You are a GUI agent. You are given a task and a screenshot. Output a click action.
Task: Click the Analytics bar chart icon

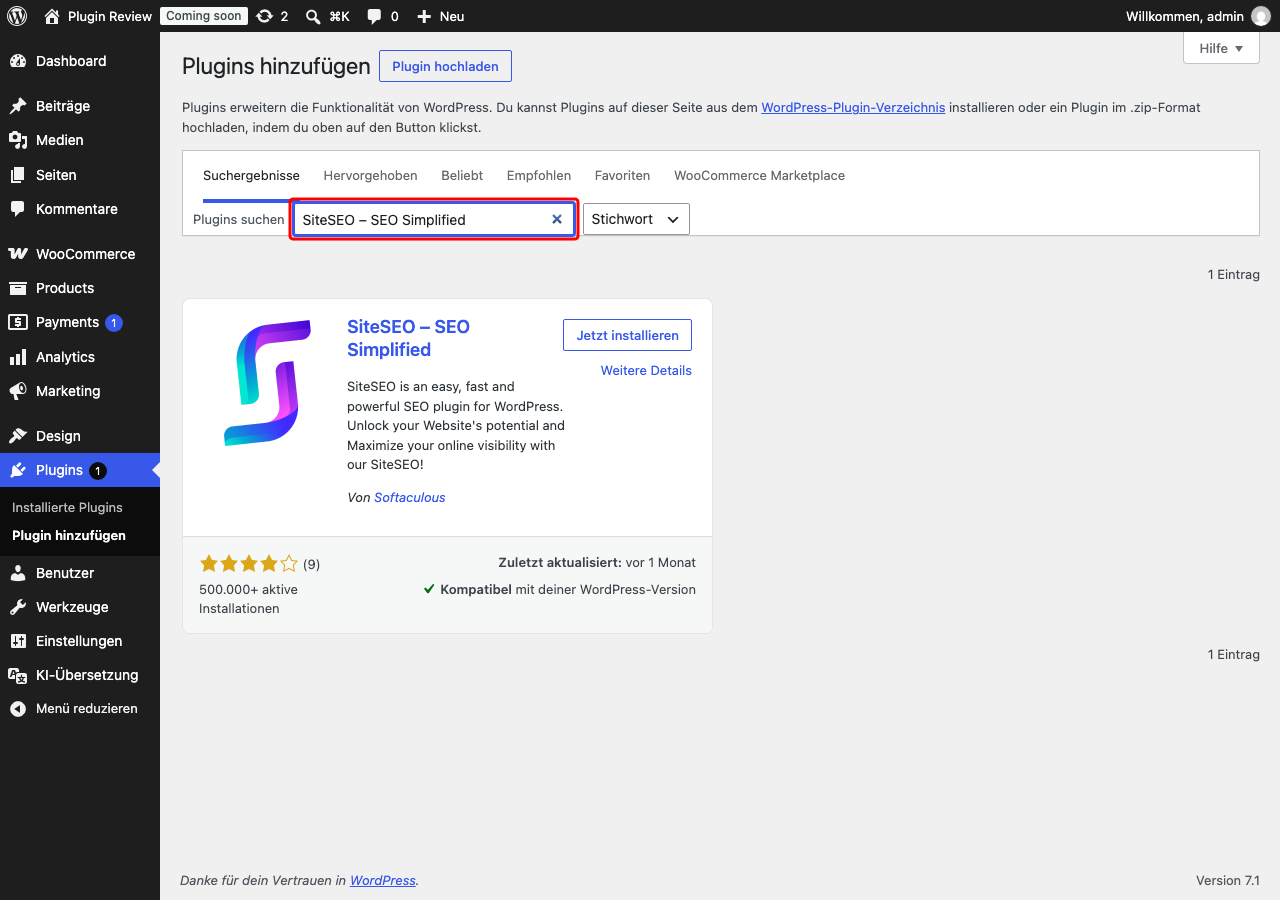18,357
